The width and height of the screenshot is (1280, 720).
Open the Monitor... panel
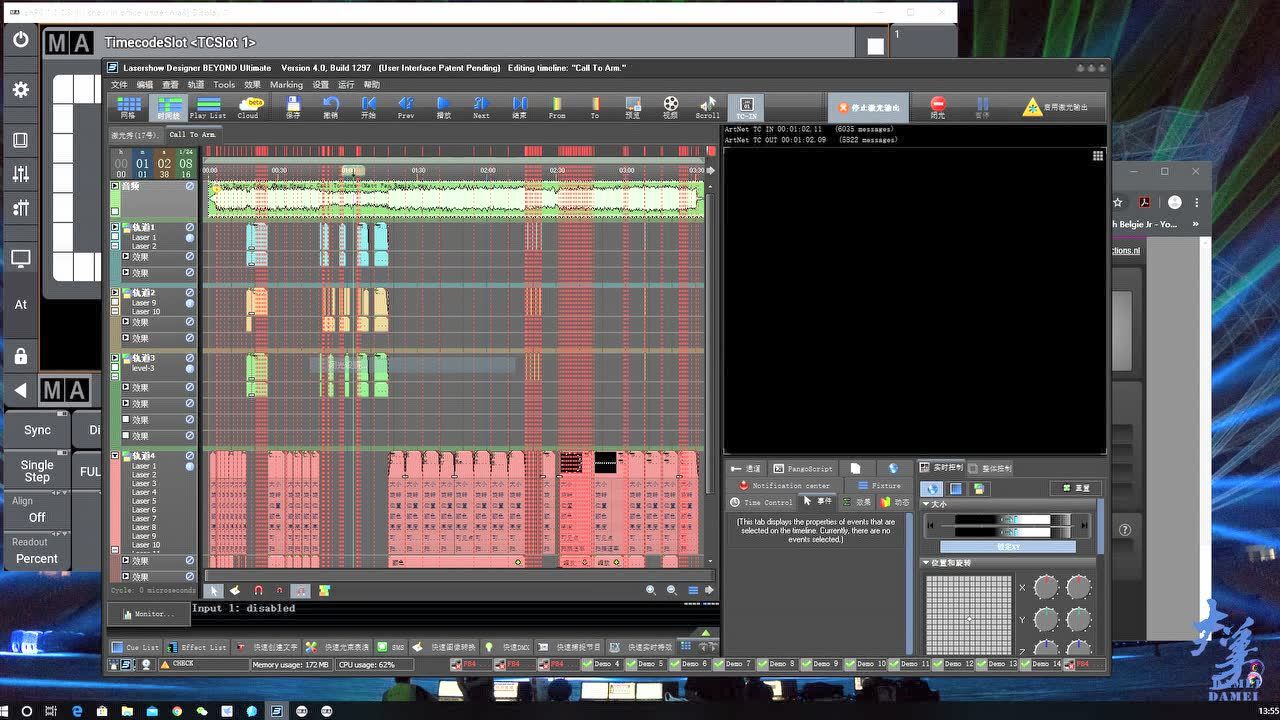(x=148, y=614)
